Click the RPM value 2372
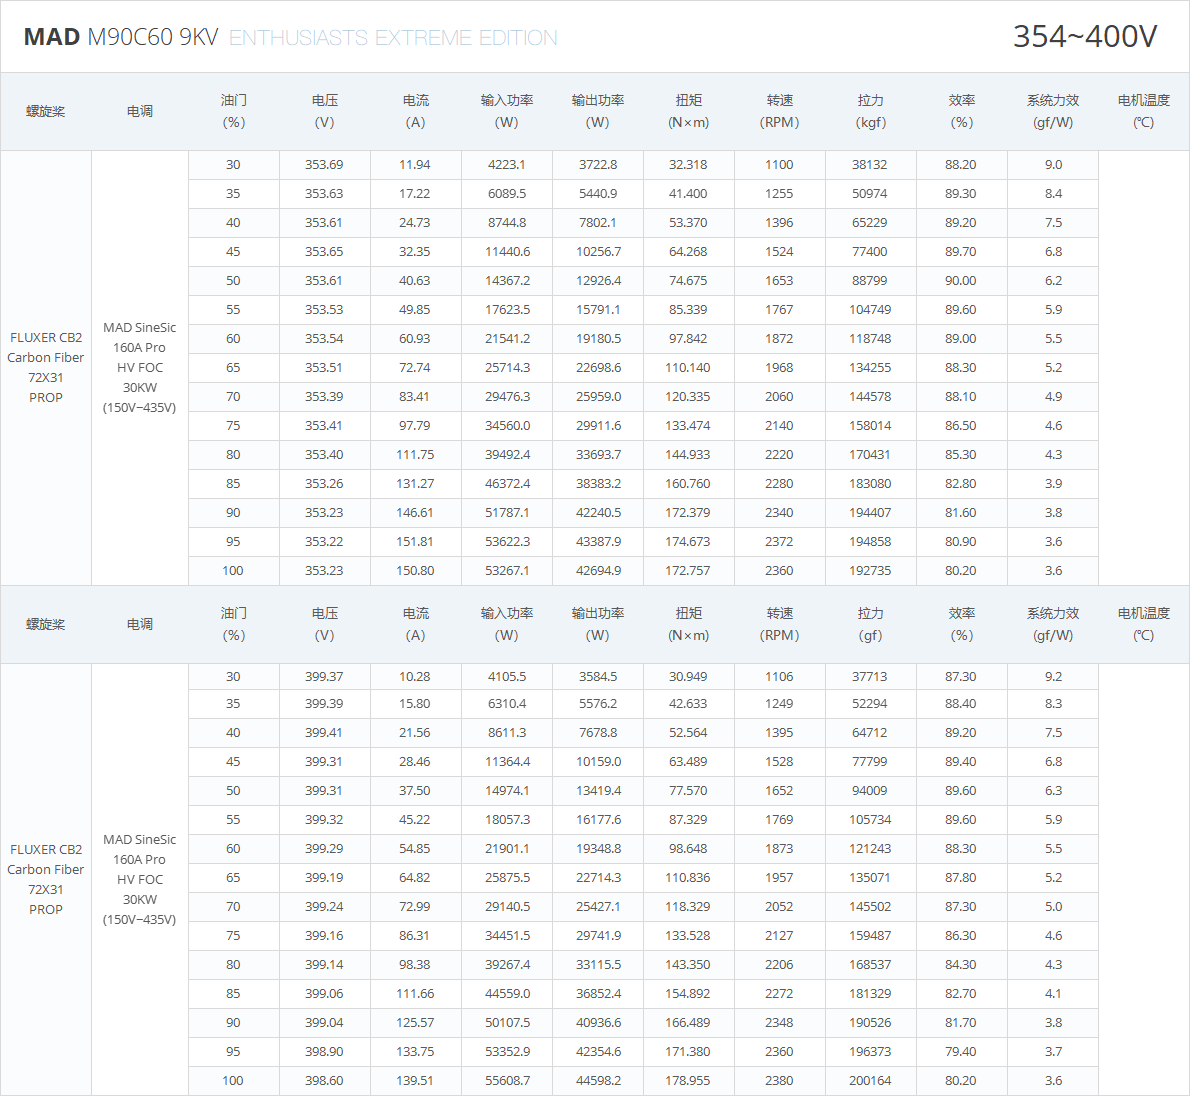The width and height of the screenshot is (1190, 1096). point(779,542)
